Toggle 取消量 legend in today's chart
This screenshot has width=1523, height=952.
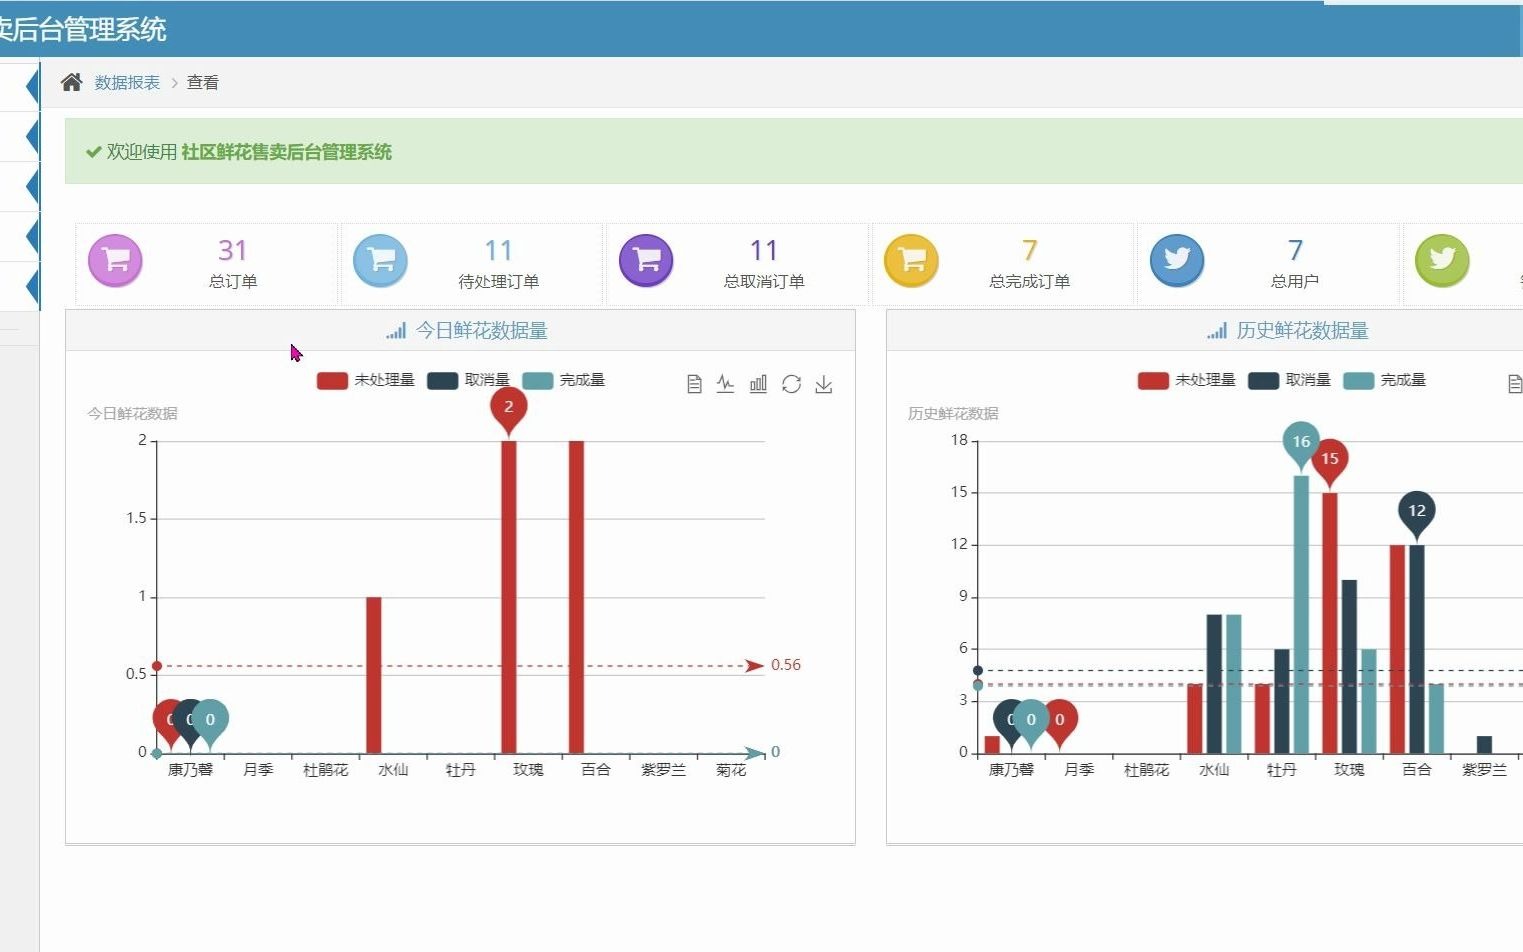[x=468, y=380]
